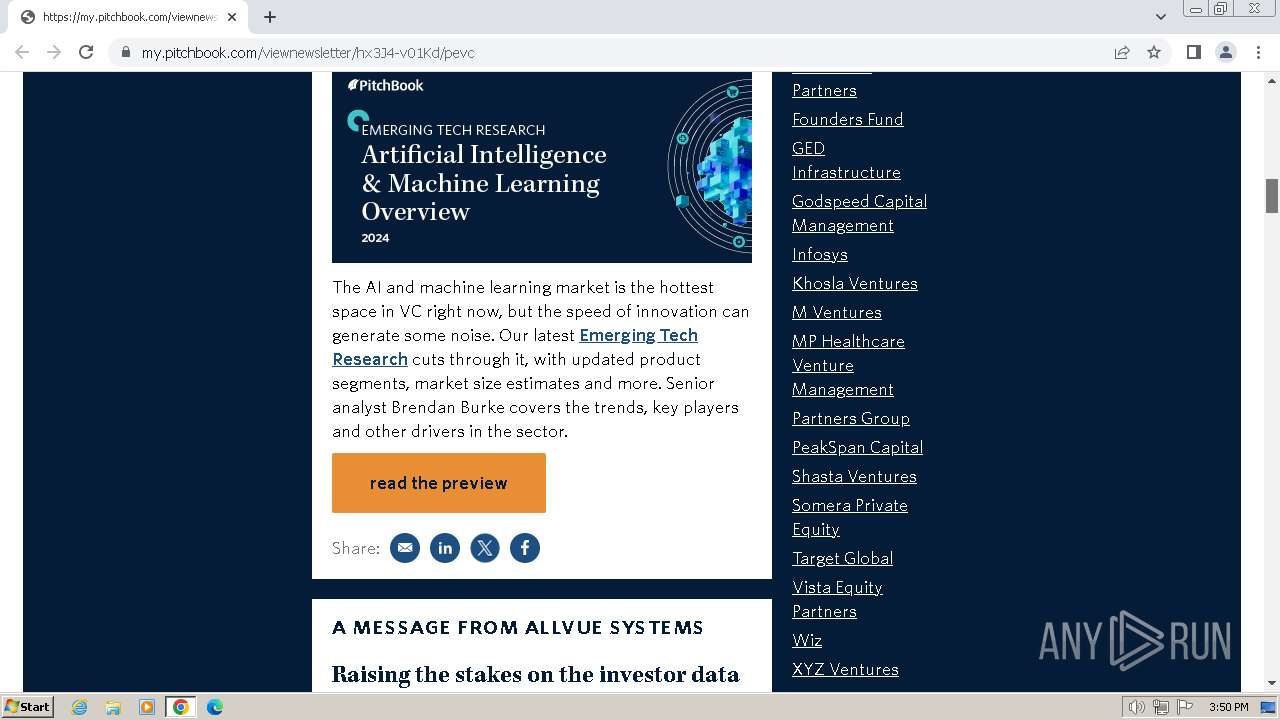Close the PitchBook newsletter tab
The height and width of the screenshot is (720, 1280).
coord(232,17)
